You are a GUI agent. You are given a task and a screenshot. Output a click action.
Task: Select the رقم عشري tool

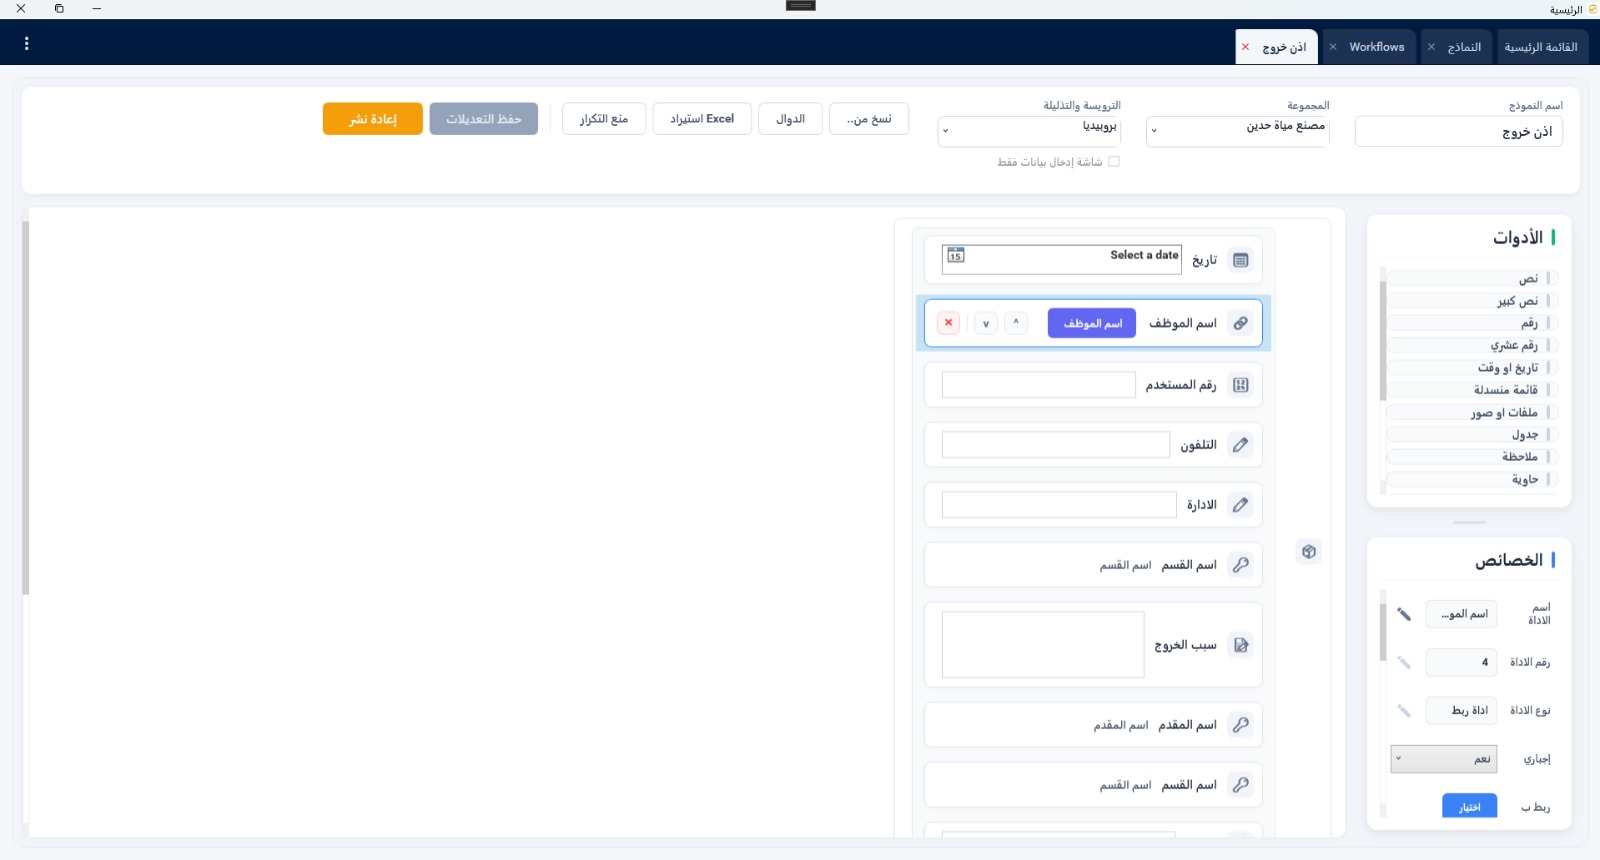point(1472,345)
